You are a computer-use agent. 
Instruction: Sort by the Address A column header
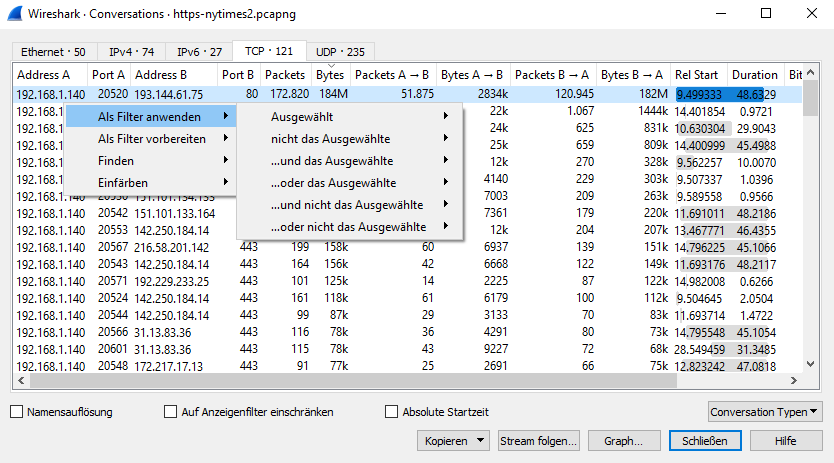[x=50, y=75]
